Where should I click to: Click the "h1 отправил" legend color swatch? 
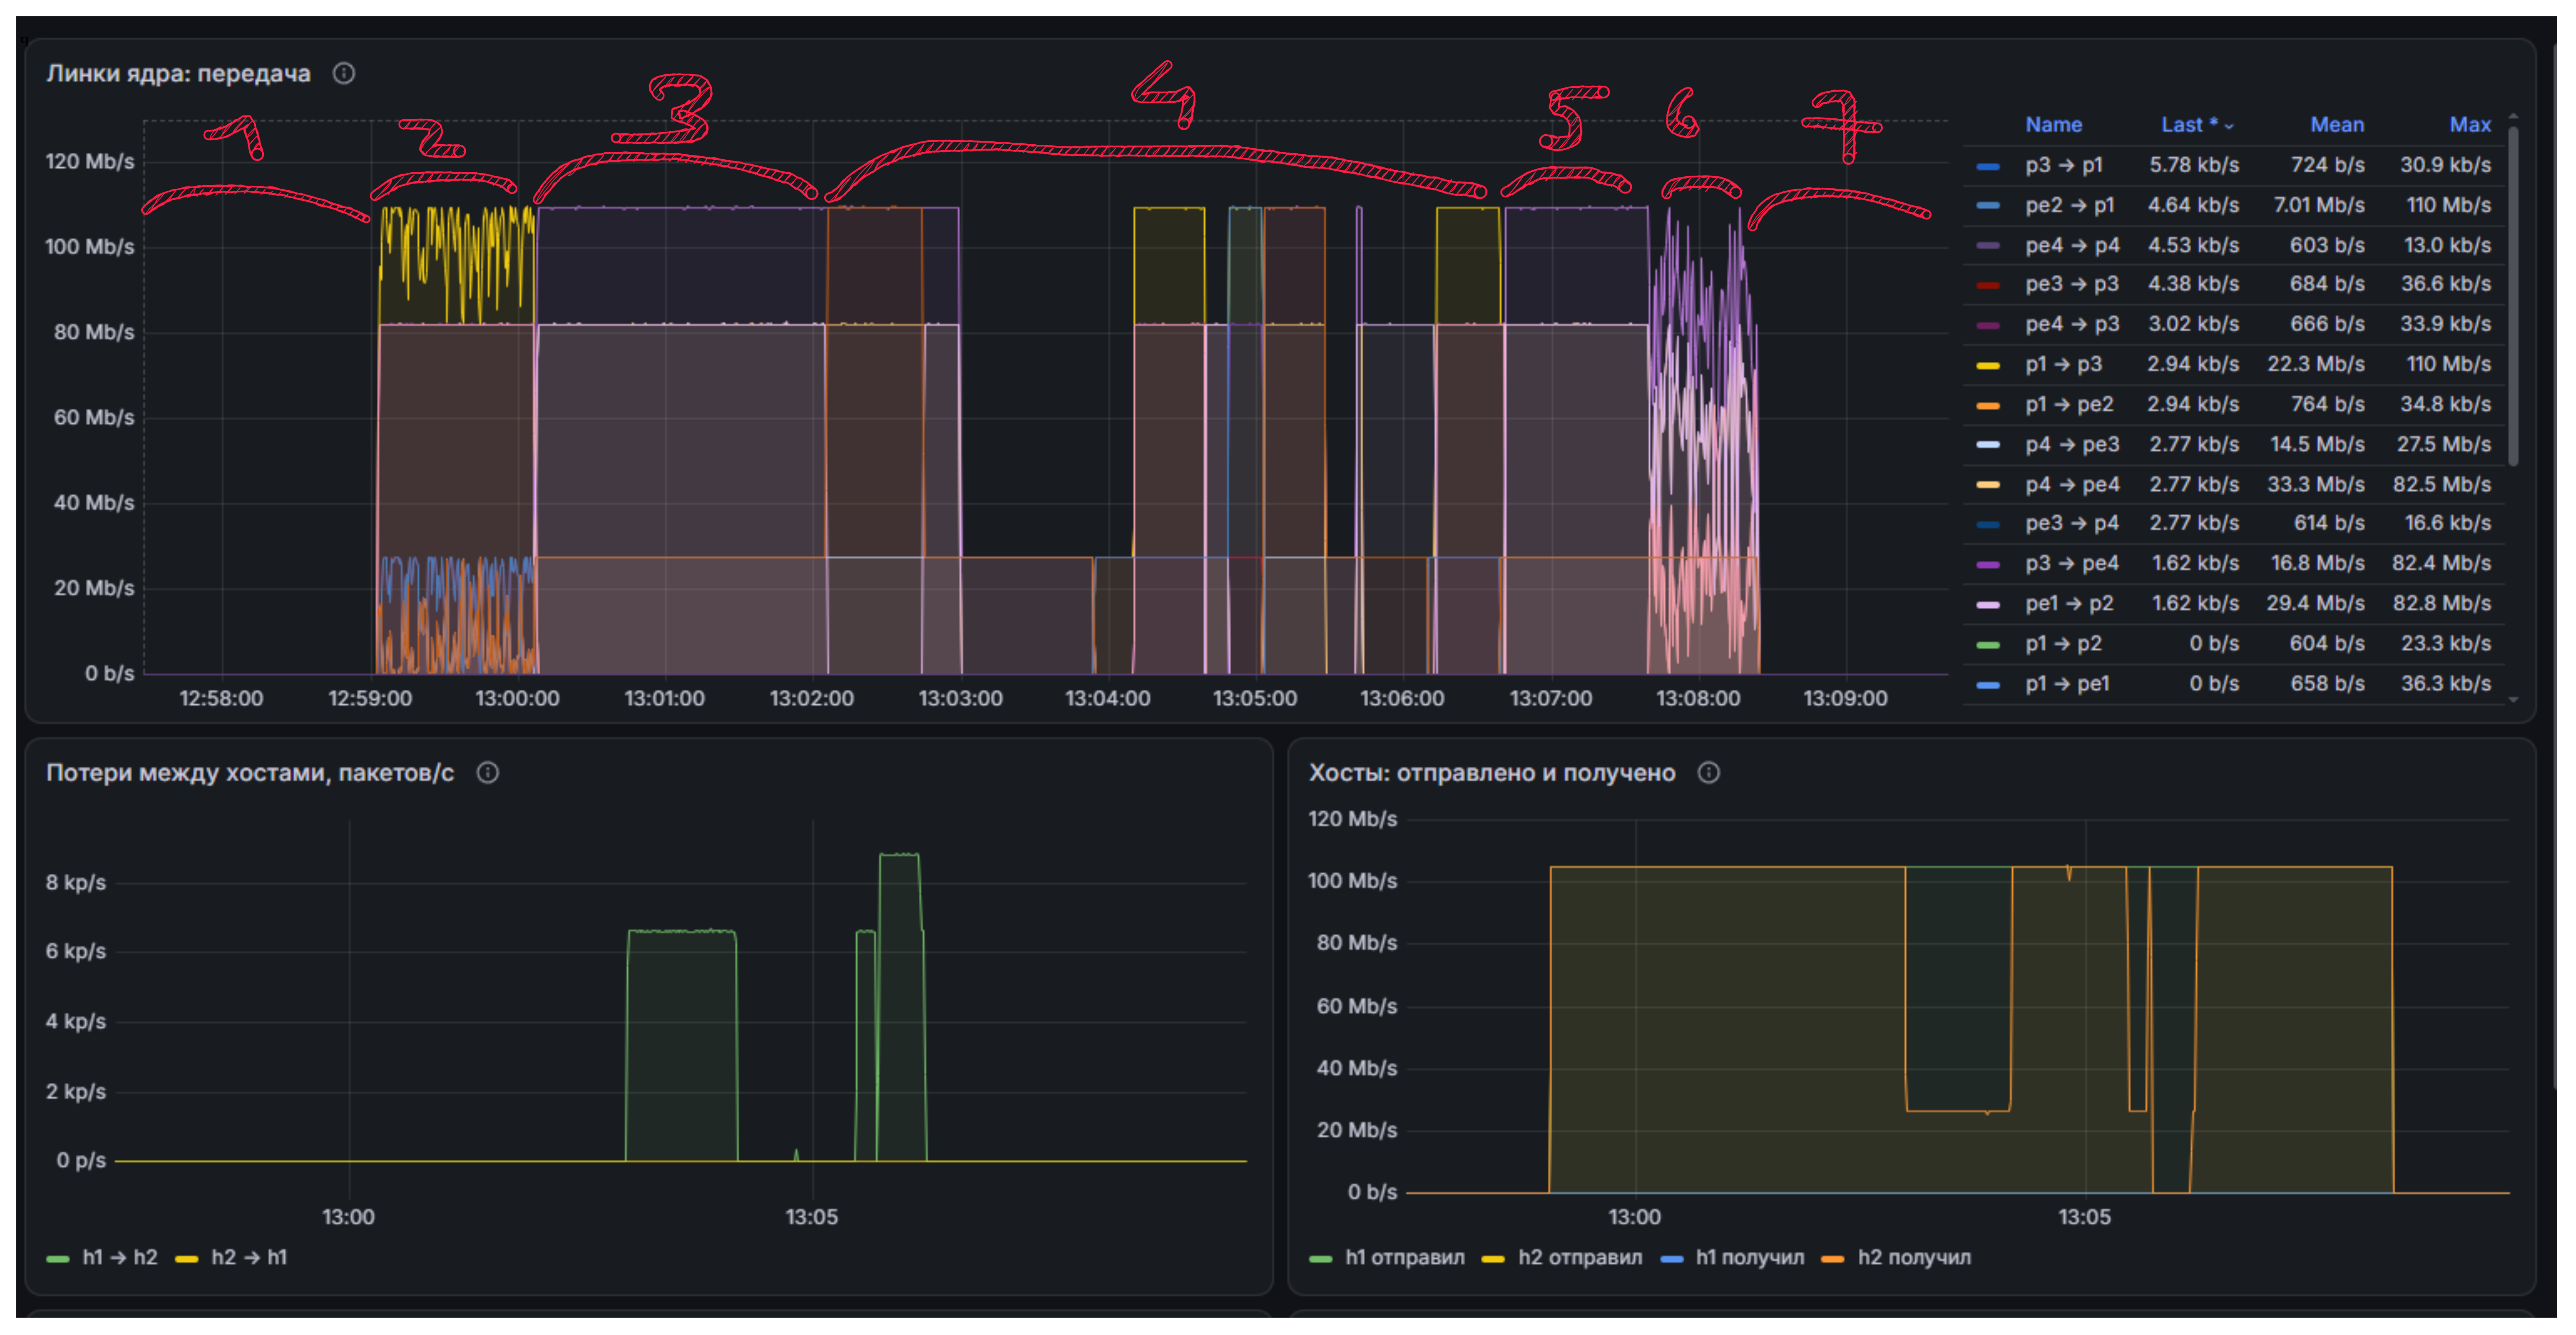pyautogui.click(x=1321, y=1258)
